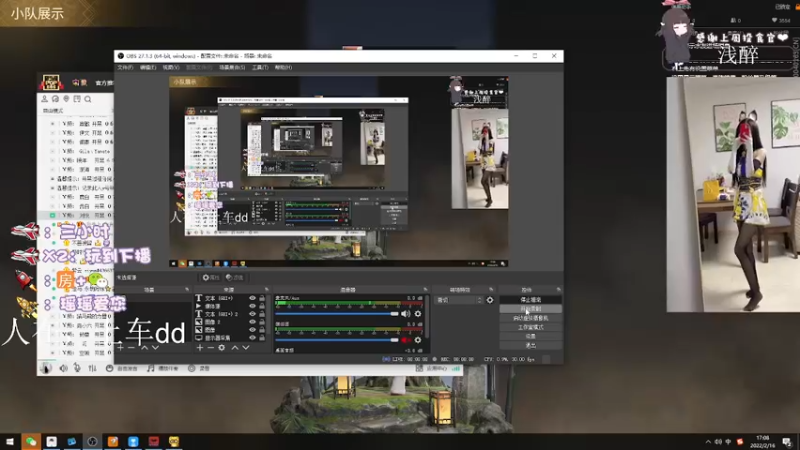Mute the first mixer channel's speaker icon
The height and width of the screenshot is (450, 800).
[x=406, y=314]
